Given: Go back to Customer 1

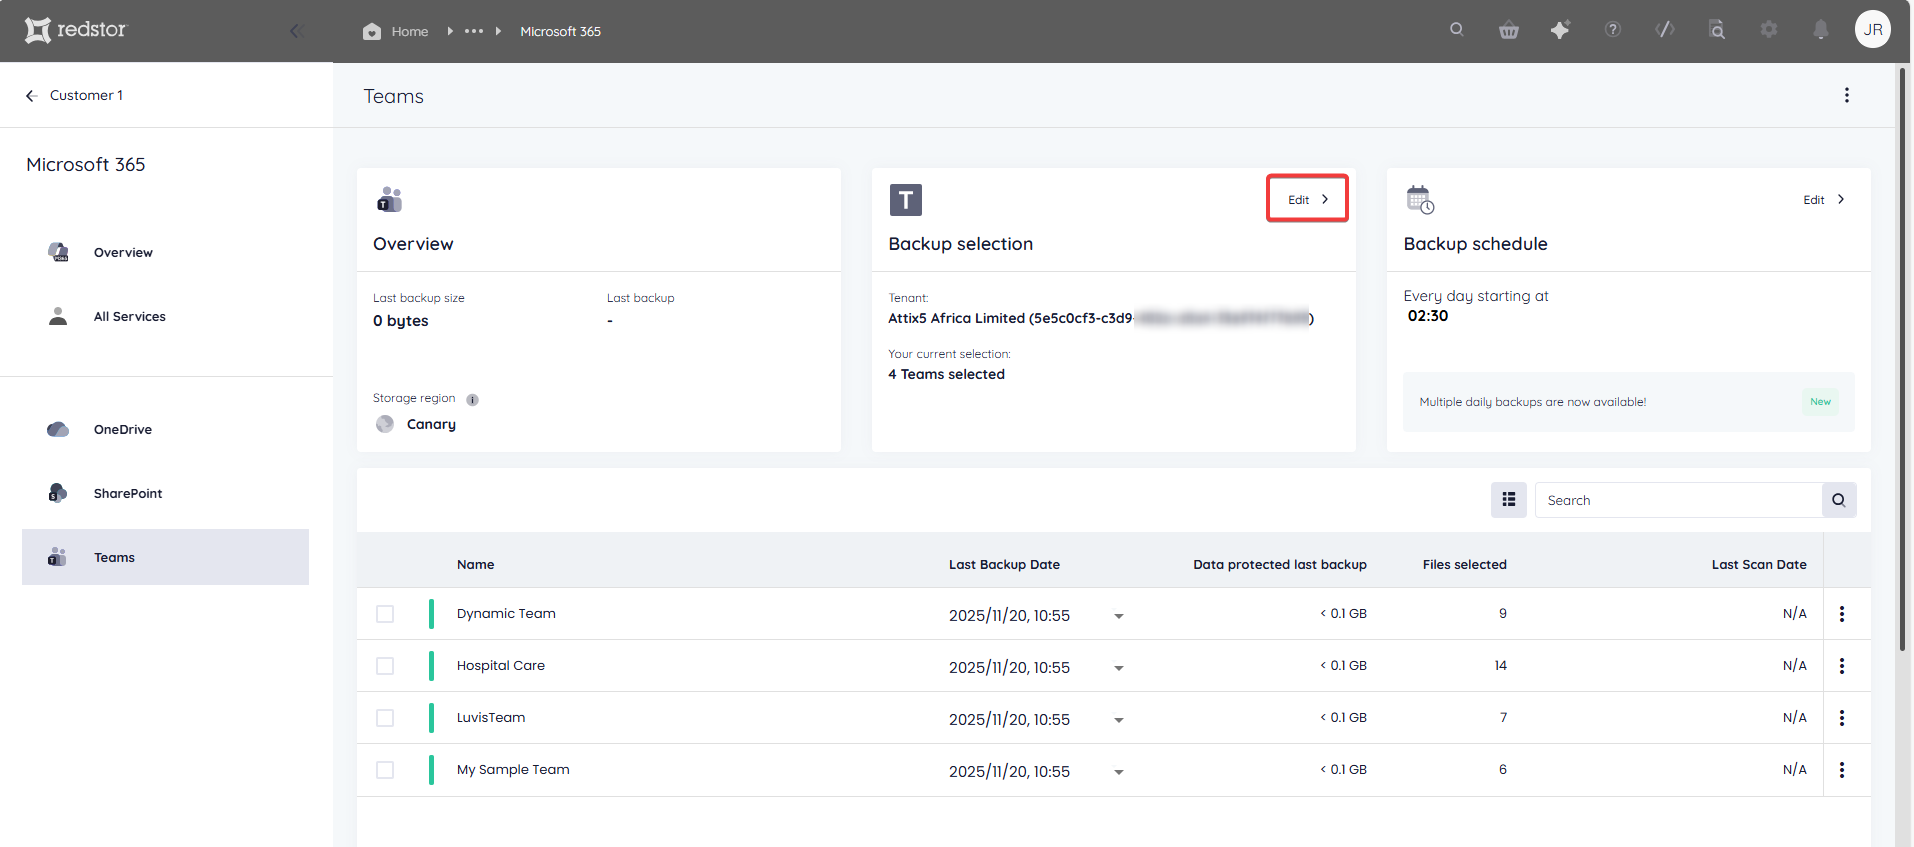Looking at the screenshot, I should tap(75, 95).
